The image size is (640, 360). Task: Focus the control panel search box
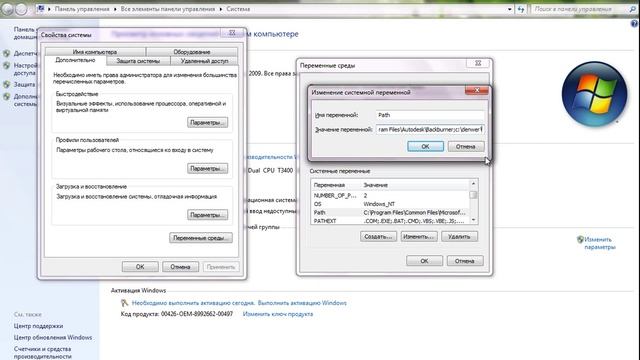[580, 9]
